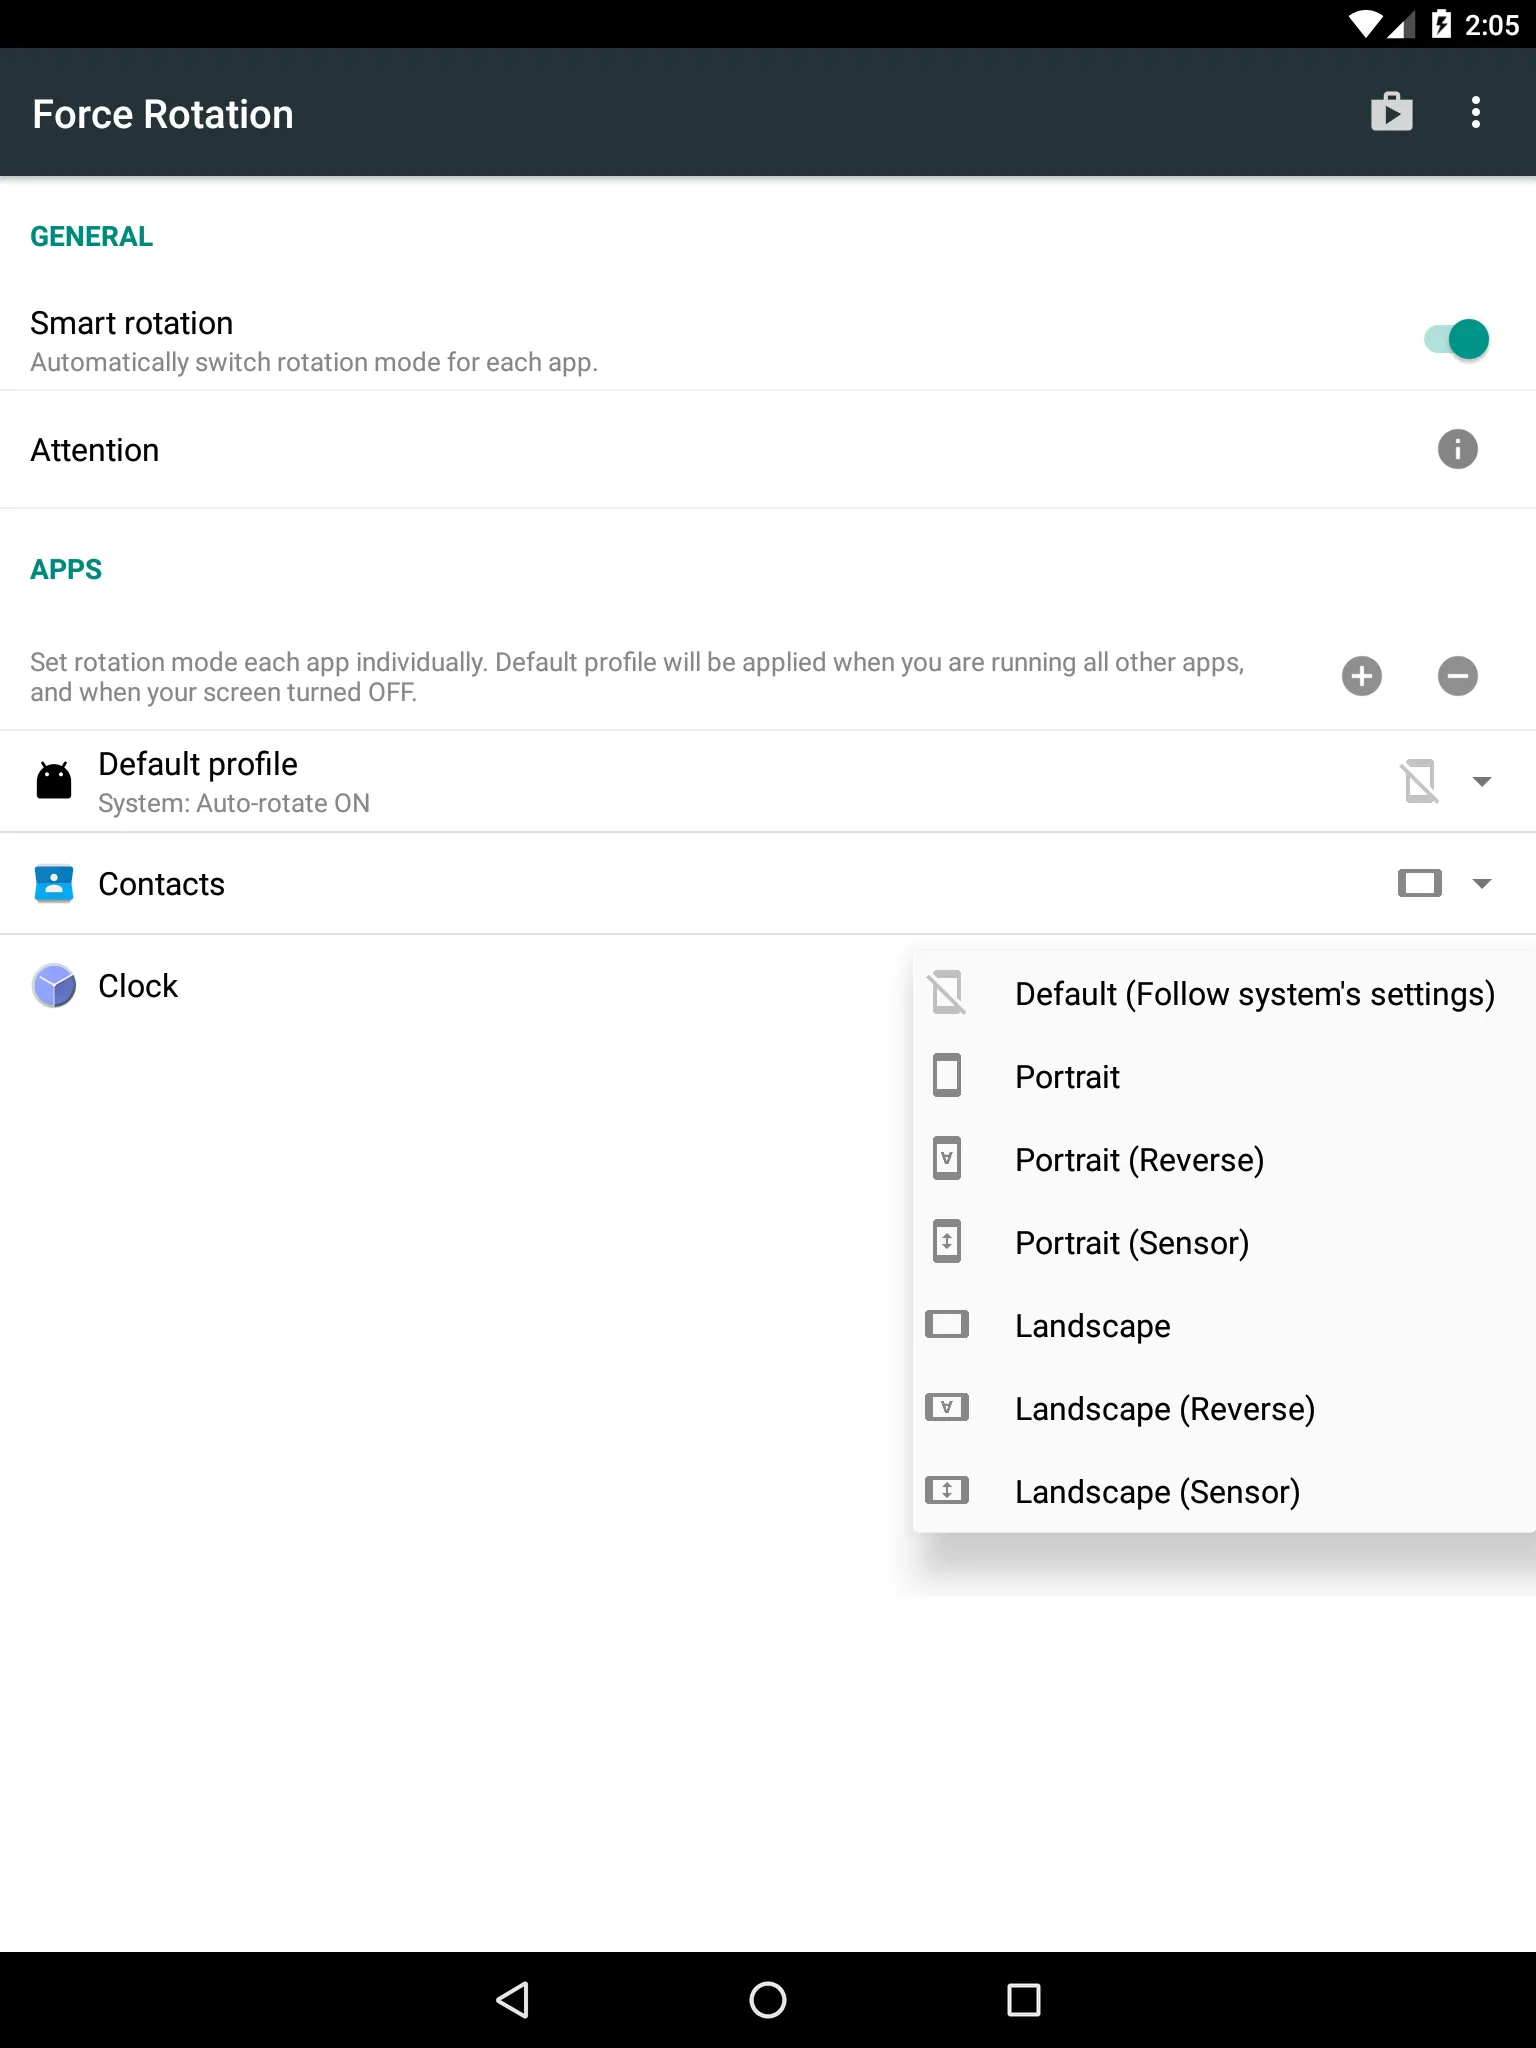
Task: Tap the Default profile label
Action: (198, 764)
